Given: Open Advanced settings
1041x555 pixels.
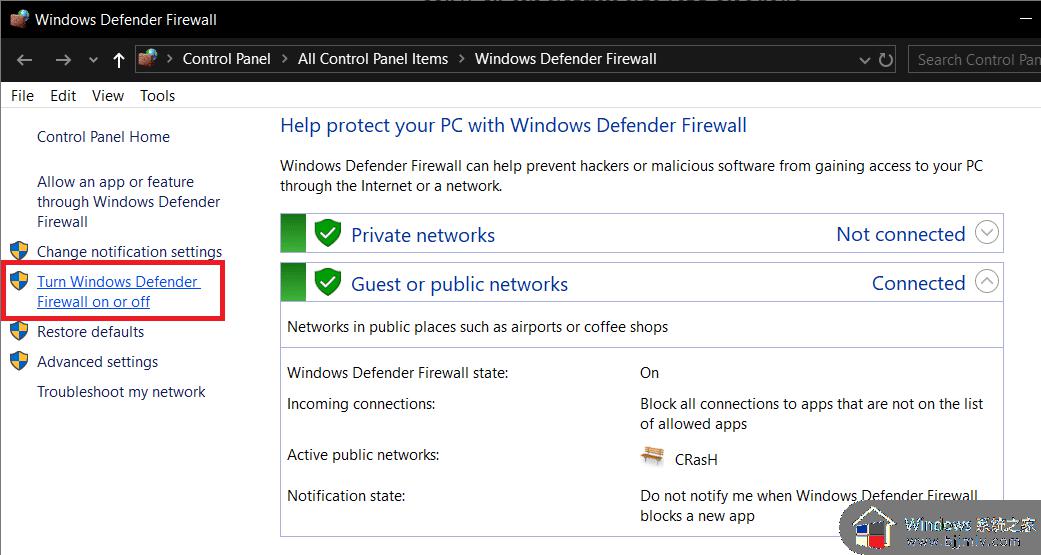Looking at the screenshot, I should click(x=98, y=362).
